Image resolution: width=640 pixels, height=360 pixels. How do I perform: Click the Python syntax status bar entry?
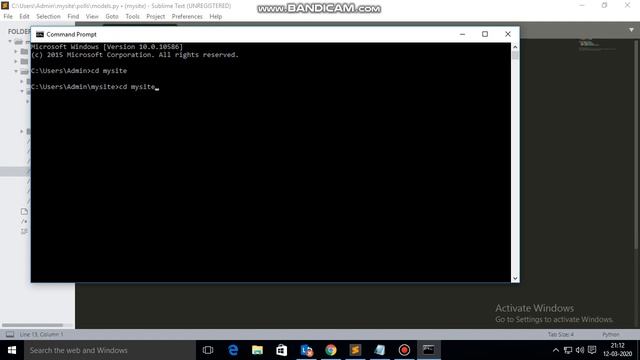pyautogui.click(x=611, y=334)
